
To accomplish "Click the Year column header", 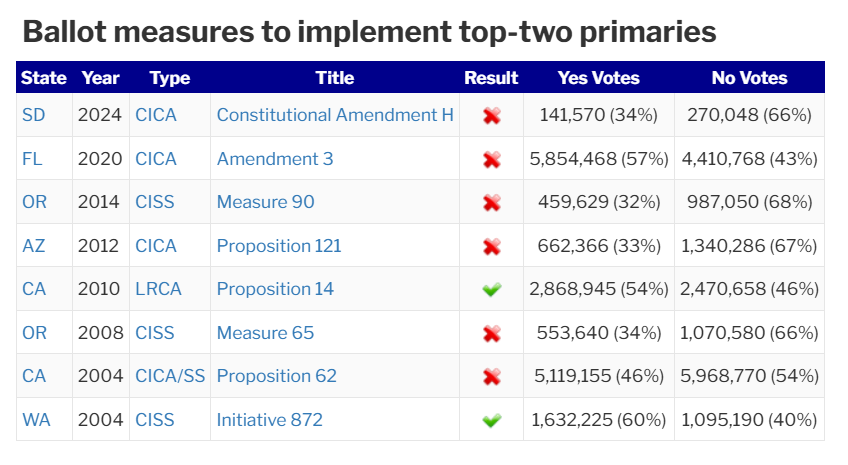I will [100, 77].
